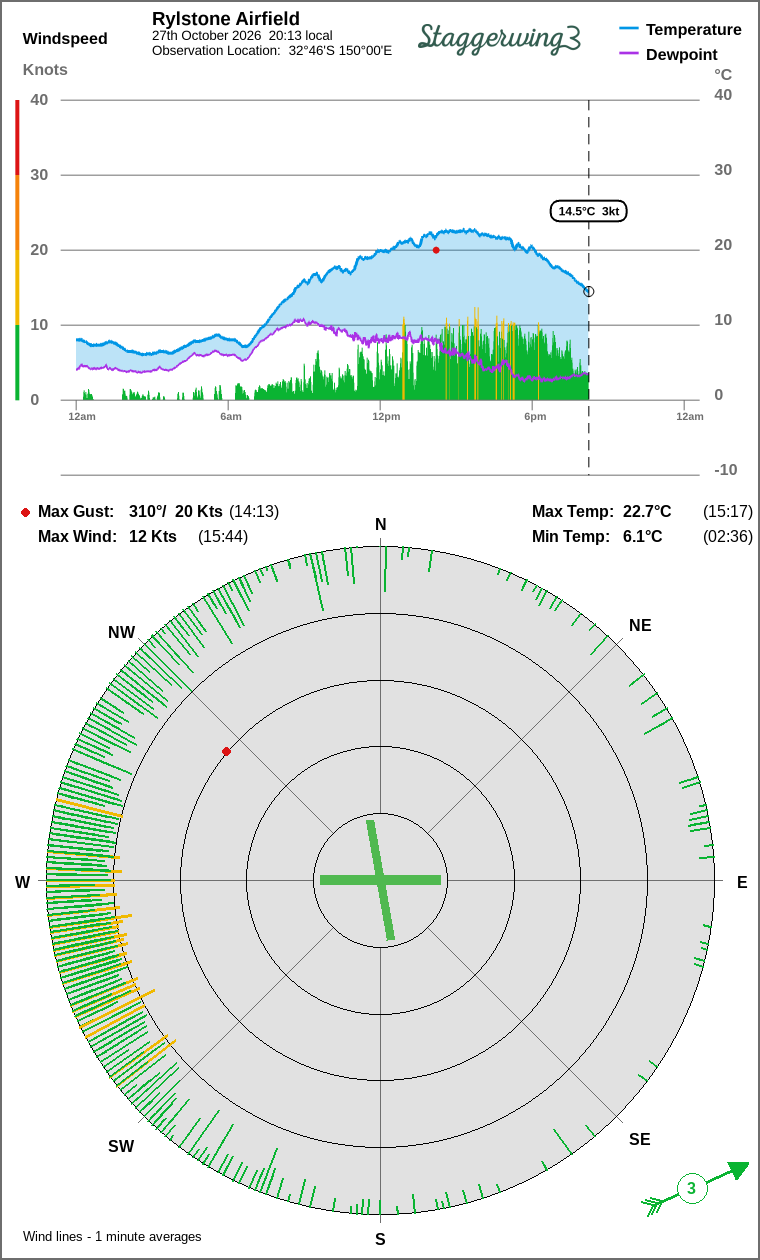Click the Temperature legend label
Screen dimensions: 760x1260
pyautogui.click(x=694, y=29)
